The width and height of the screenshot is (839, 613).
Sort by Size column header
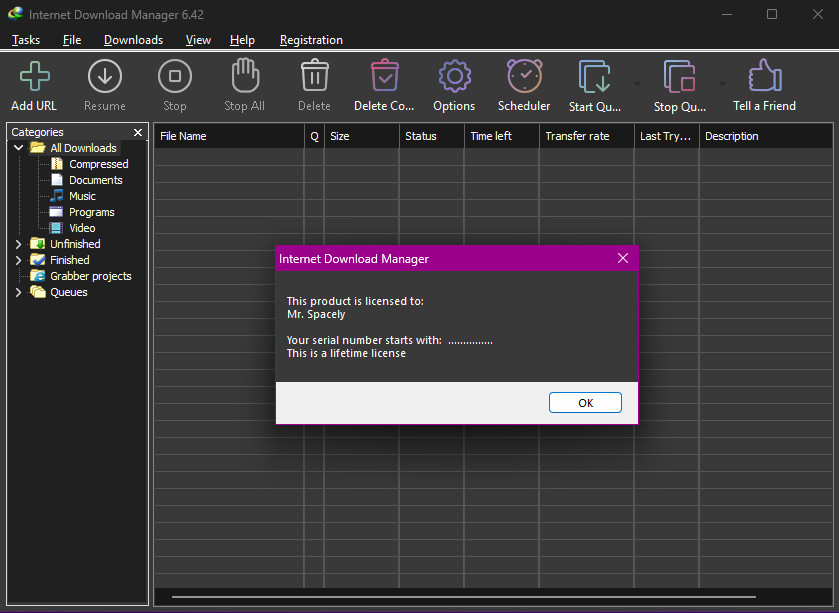click(x=362, y=136)
